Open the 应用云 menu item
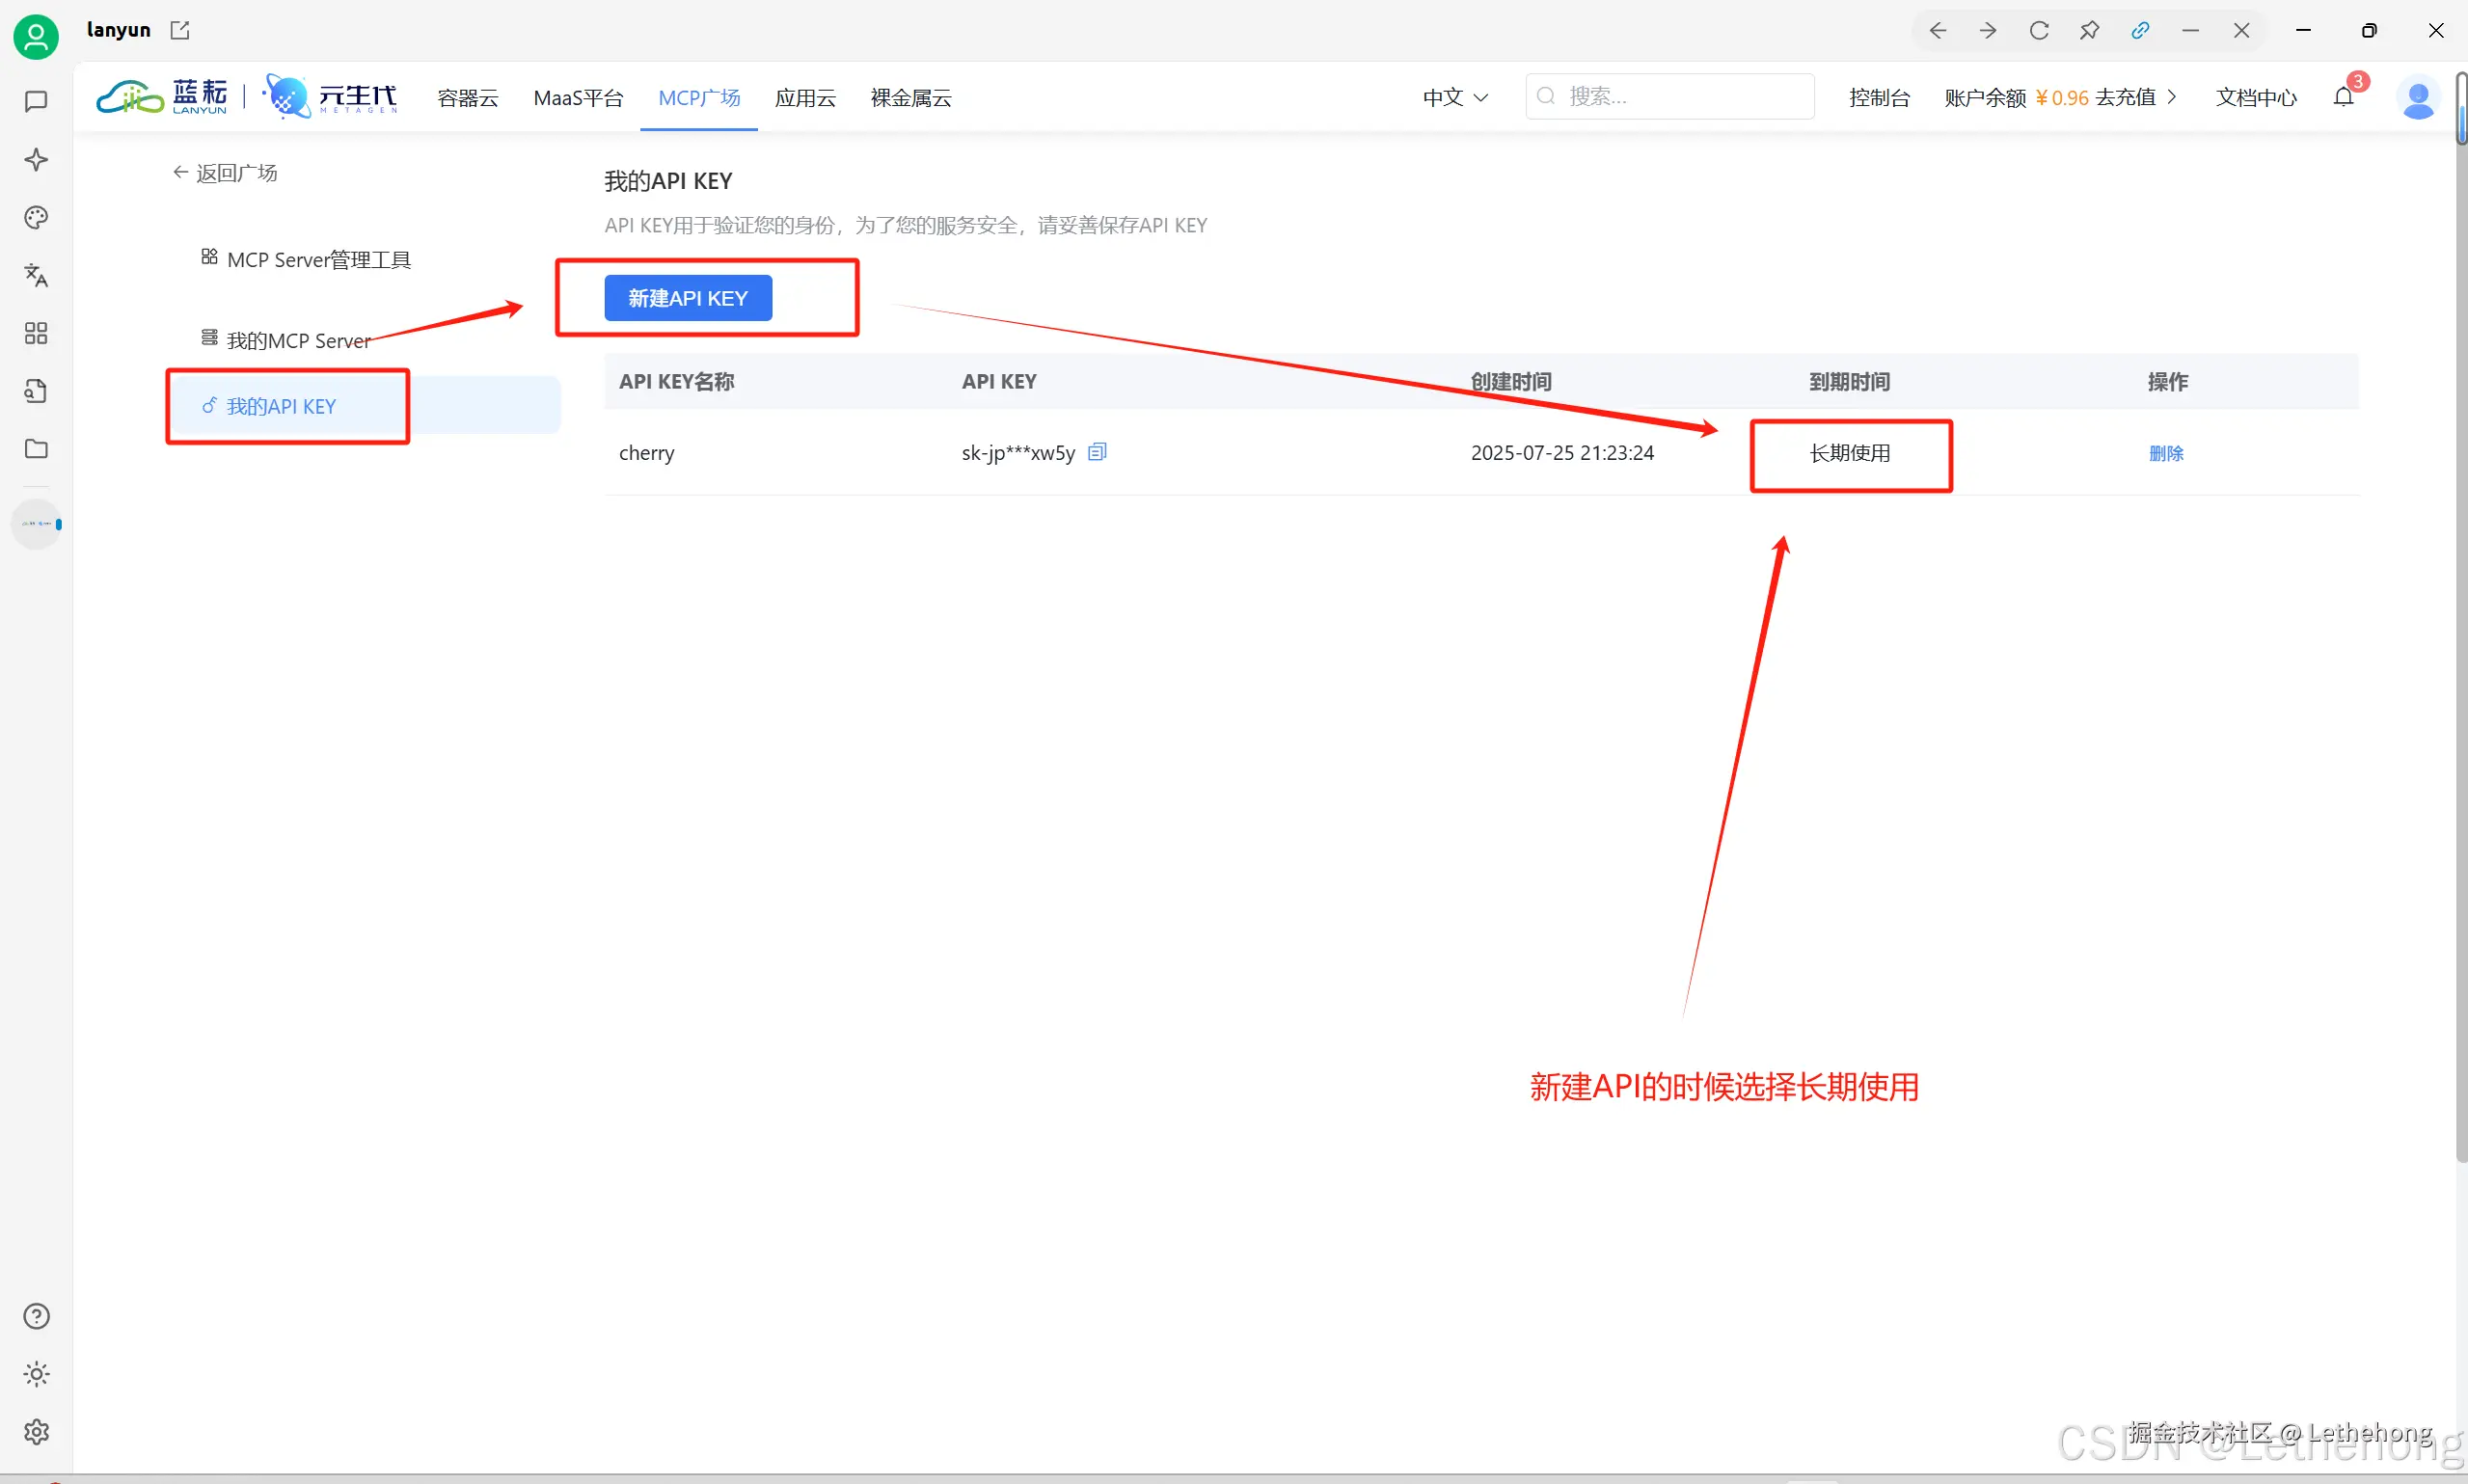2468x1484 pixels. [805, 97]
